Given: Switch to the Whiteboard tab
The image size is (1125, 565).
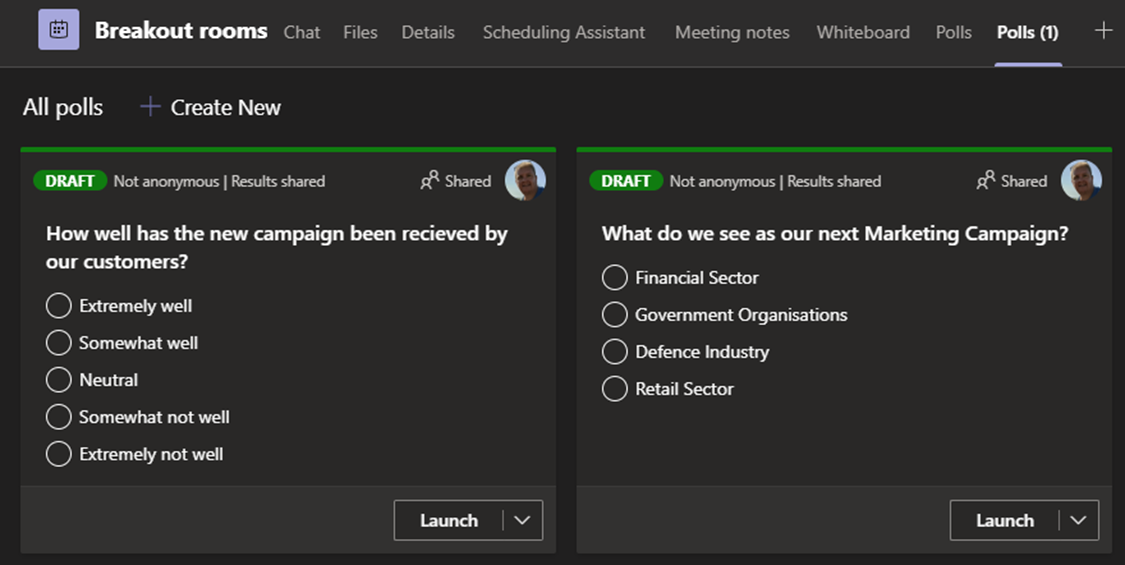Looking at the screenshot, I should (x=863, y=32).
